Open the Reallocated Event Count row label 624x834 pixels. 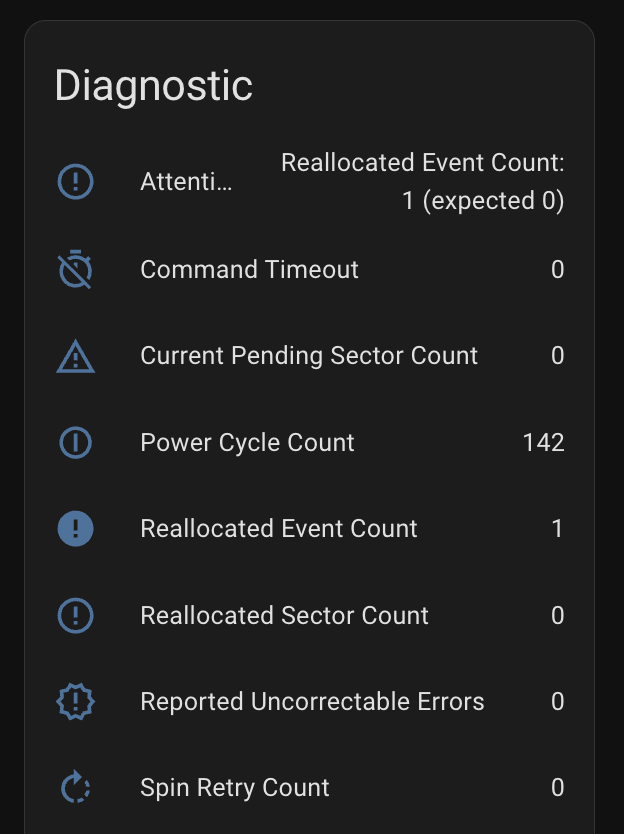(x=279, y=529)
